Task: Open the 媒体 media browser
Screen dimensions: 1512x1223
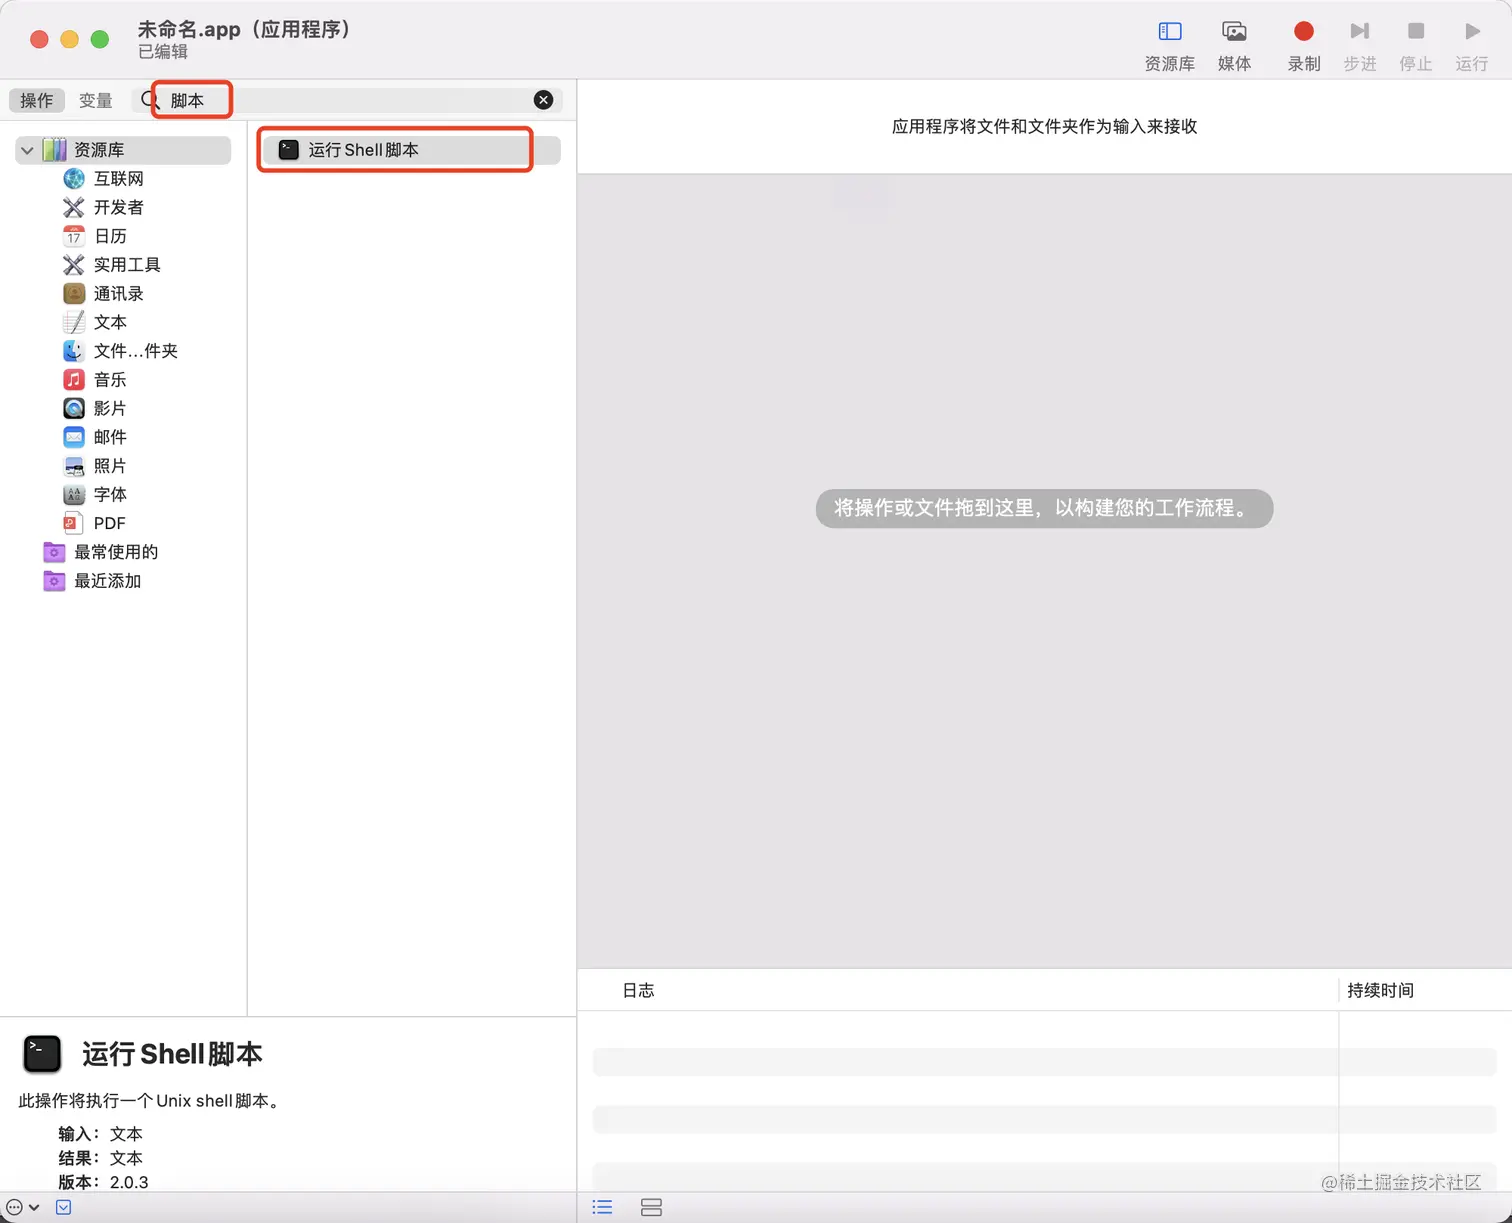Action: tap(1234, 45)
